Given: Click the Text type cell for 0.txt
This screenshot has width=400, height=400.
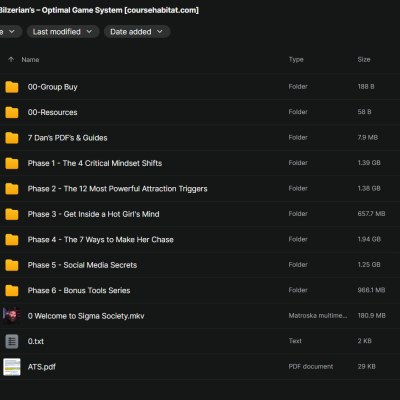Looking at the screenshot, I should pos(295,341).
